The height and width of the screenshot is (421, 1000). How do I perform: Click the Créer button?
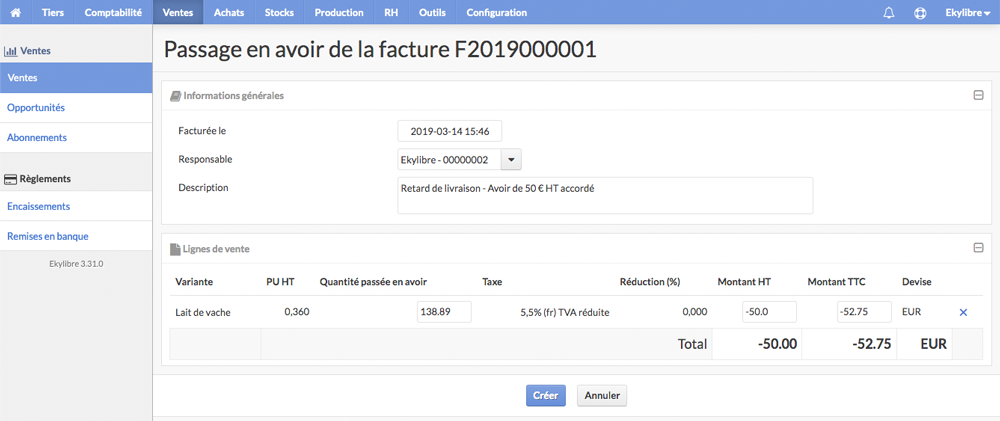tap(546, 395)
